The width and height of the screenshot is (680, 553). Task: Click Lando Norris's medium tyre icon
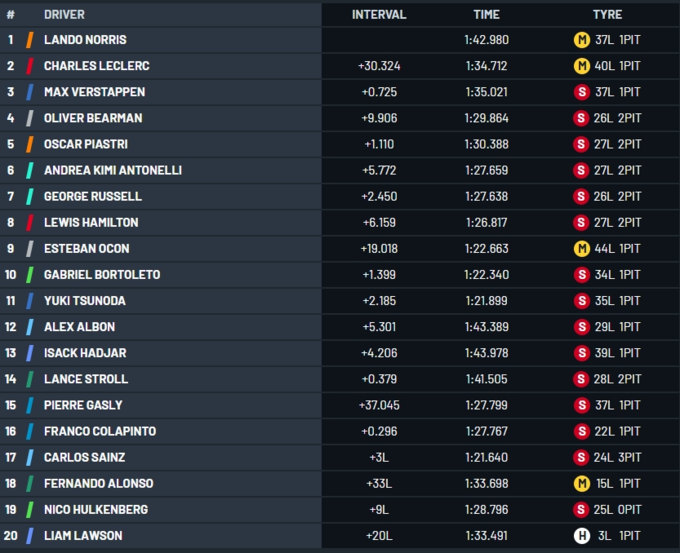pyautogui.click(x=581, y=40)
